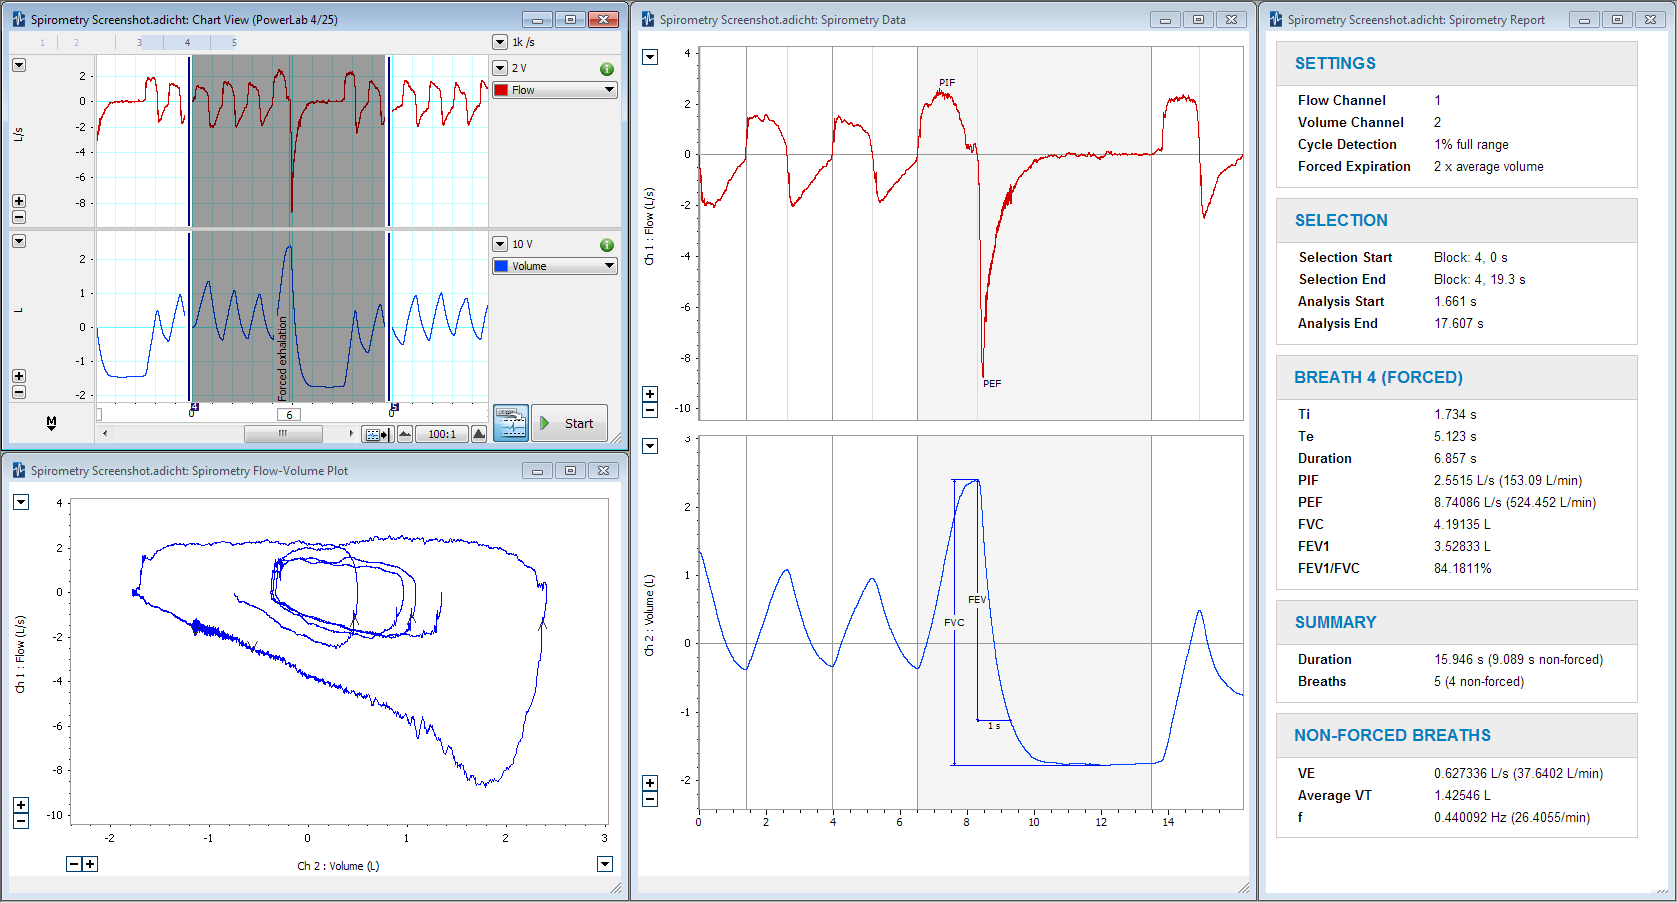The image size is (1678, 903).
Task: Zoom in Flow-Volume Plot horizontal axis
Action: (x=90, y=864)
